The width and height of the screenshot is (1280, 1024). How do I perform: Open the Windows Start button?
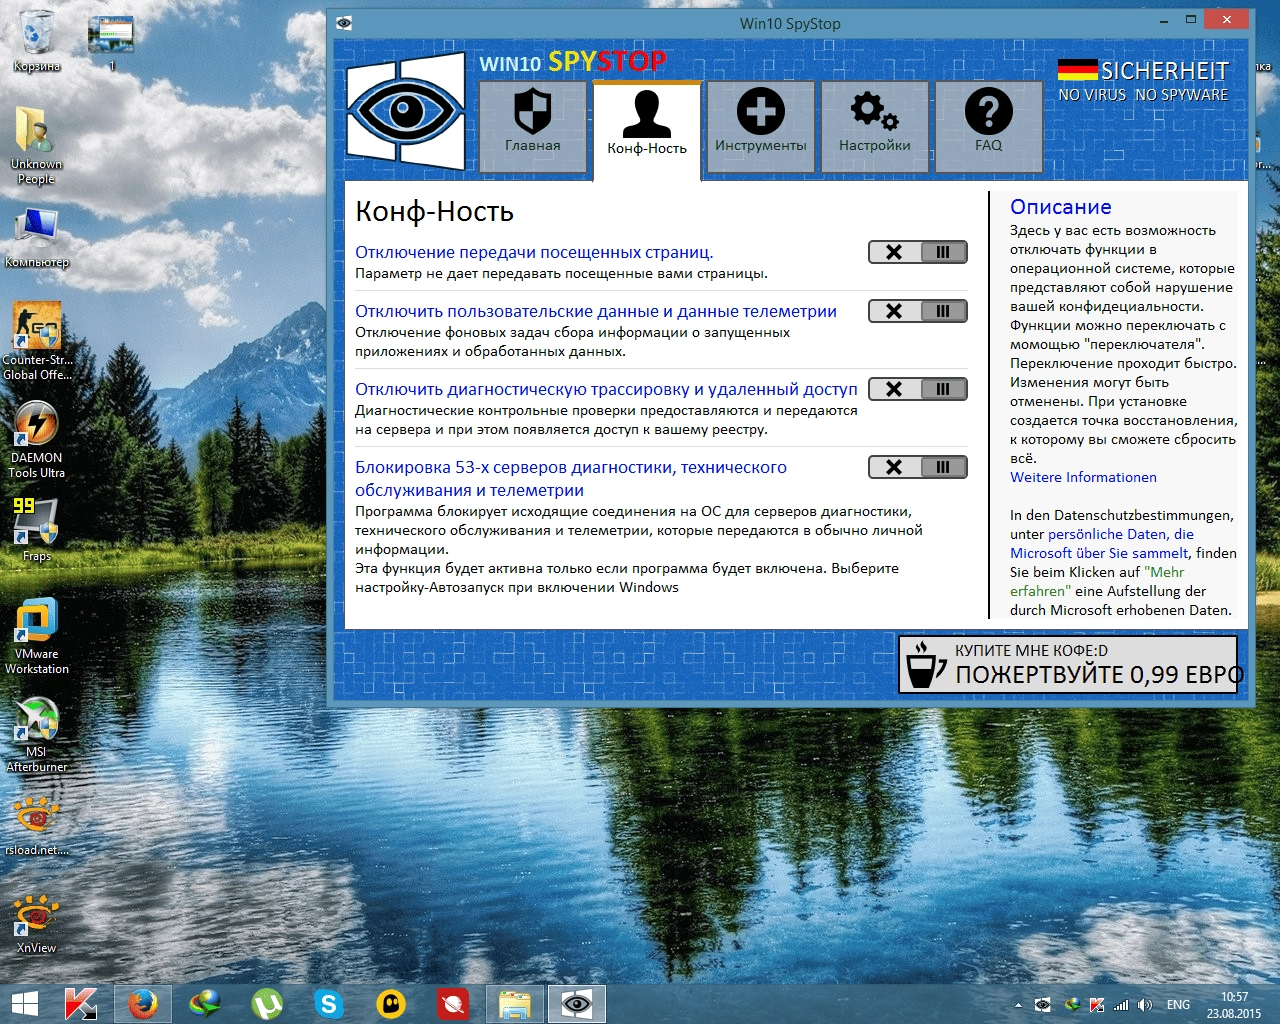click(24, 1004)
